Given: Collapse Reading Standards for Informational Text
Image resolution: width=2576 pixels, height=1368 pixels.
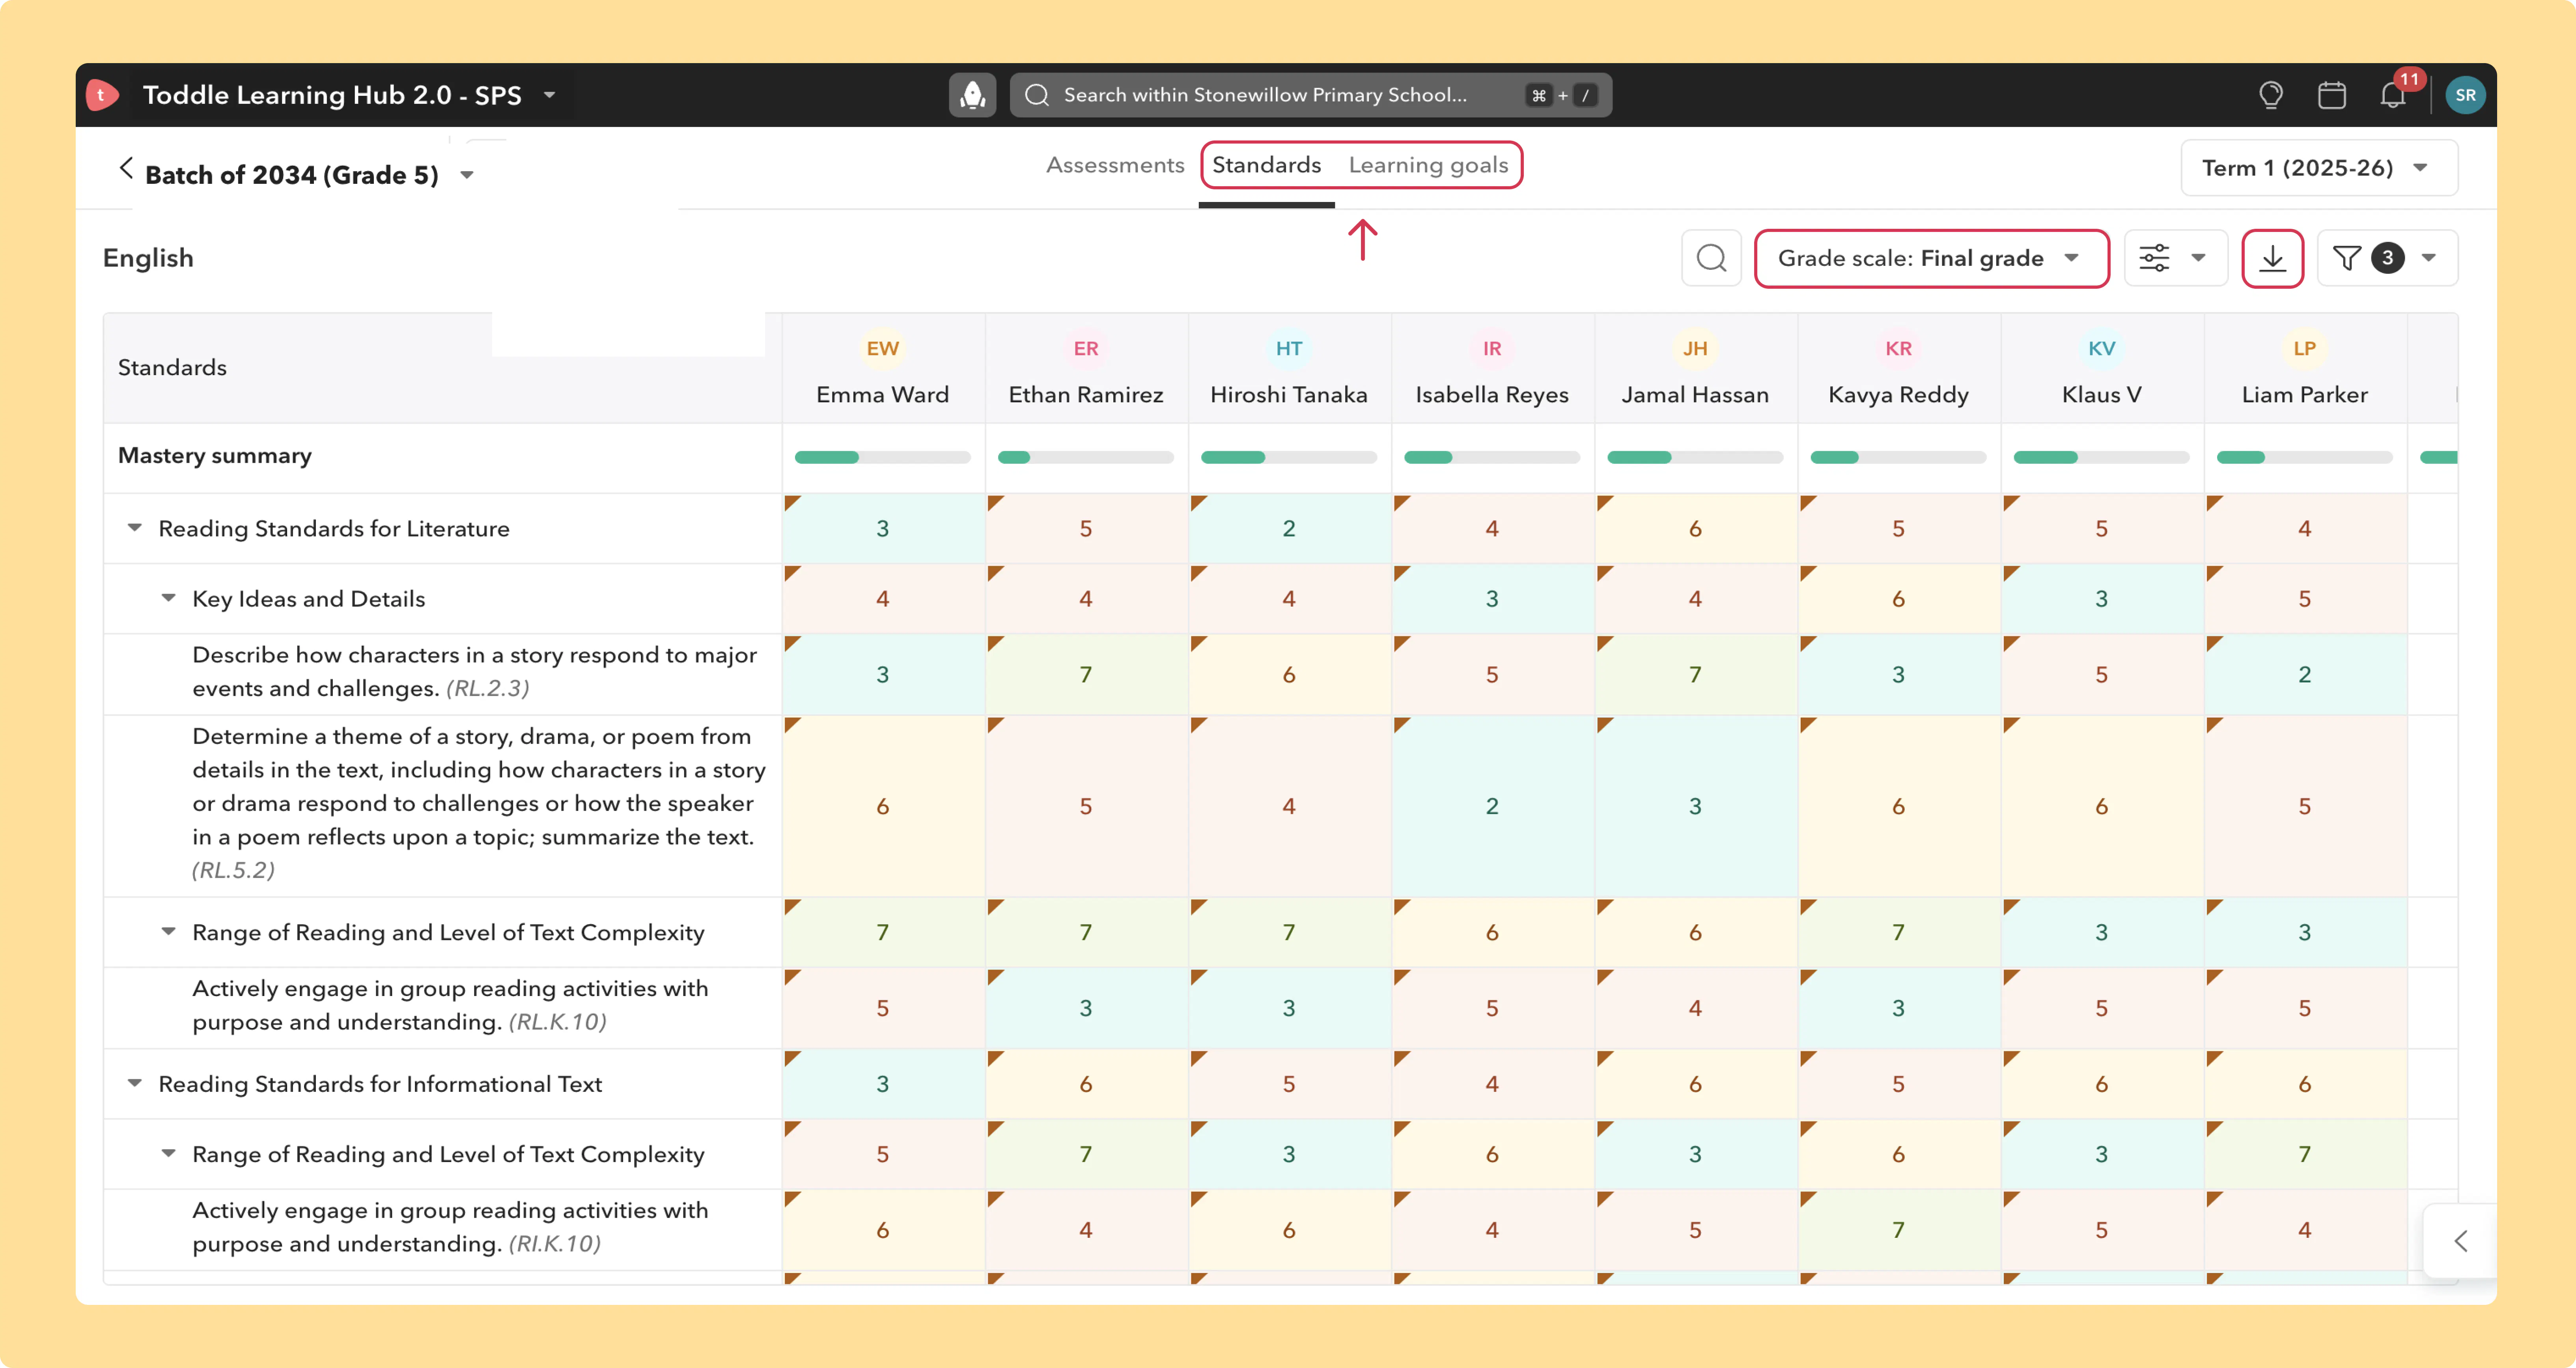Looking at the screenshot, I should (134, 1083).
